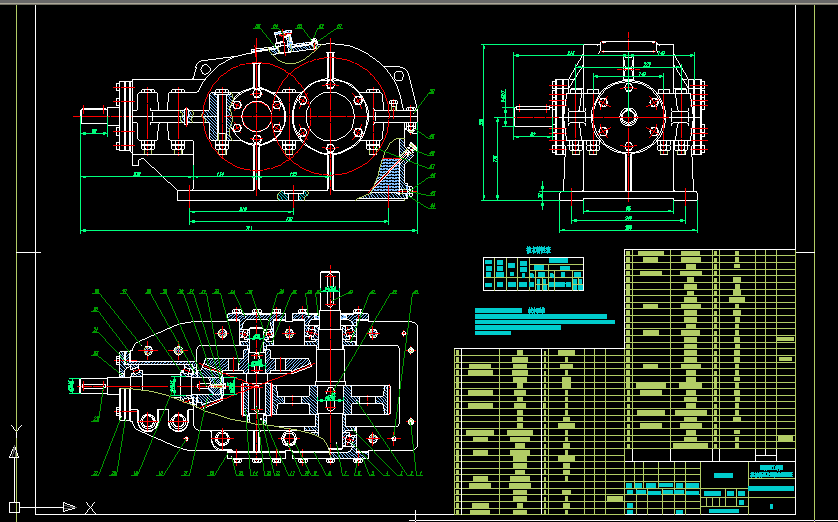The height and width of the screenshot is (522, 838).
Task: Click the X axis arrow of UCS icon
Action: 70,507
